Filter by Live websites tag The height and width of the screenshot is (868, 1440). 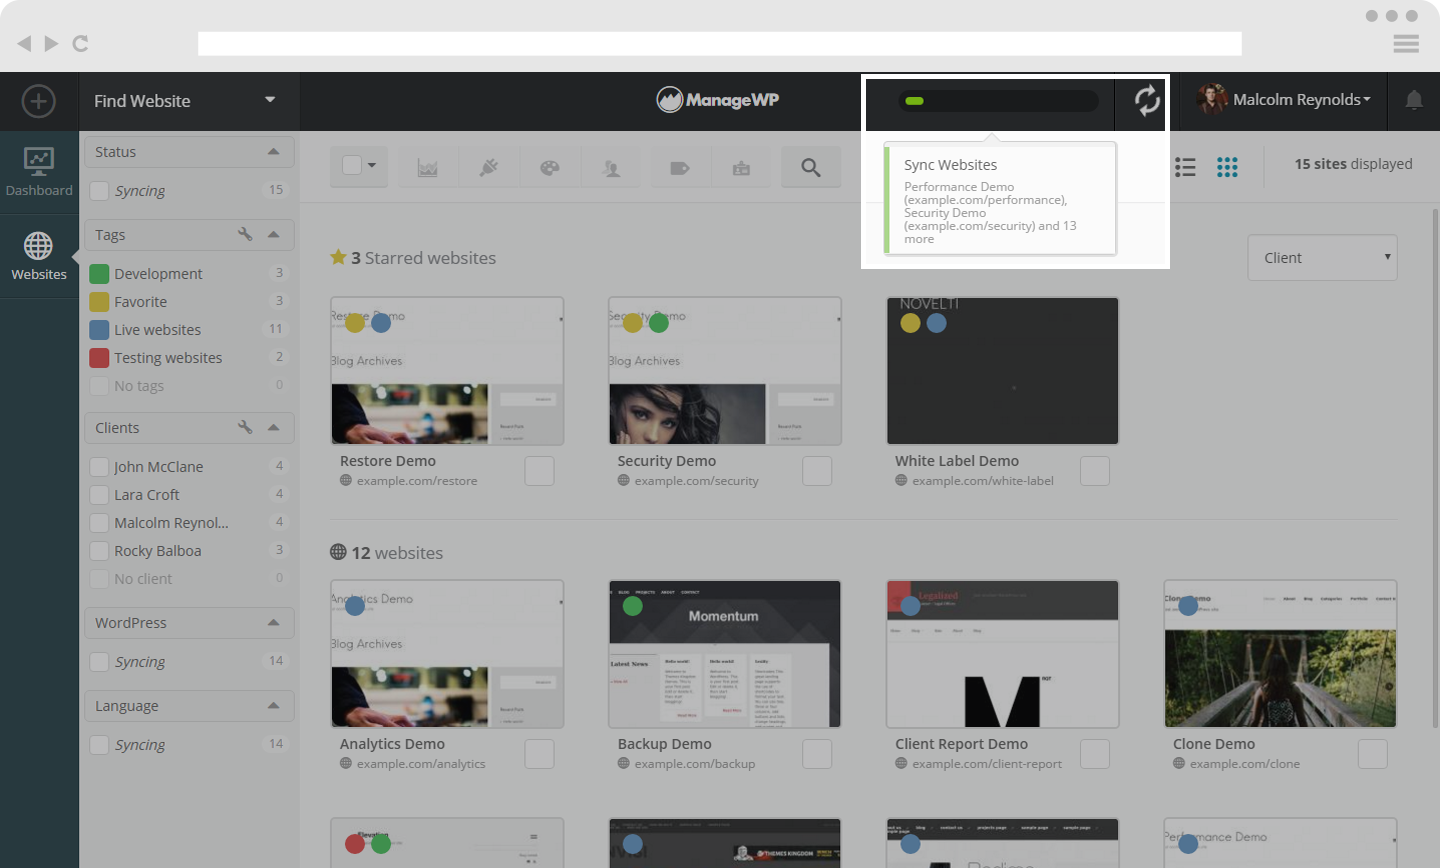157,329
